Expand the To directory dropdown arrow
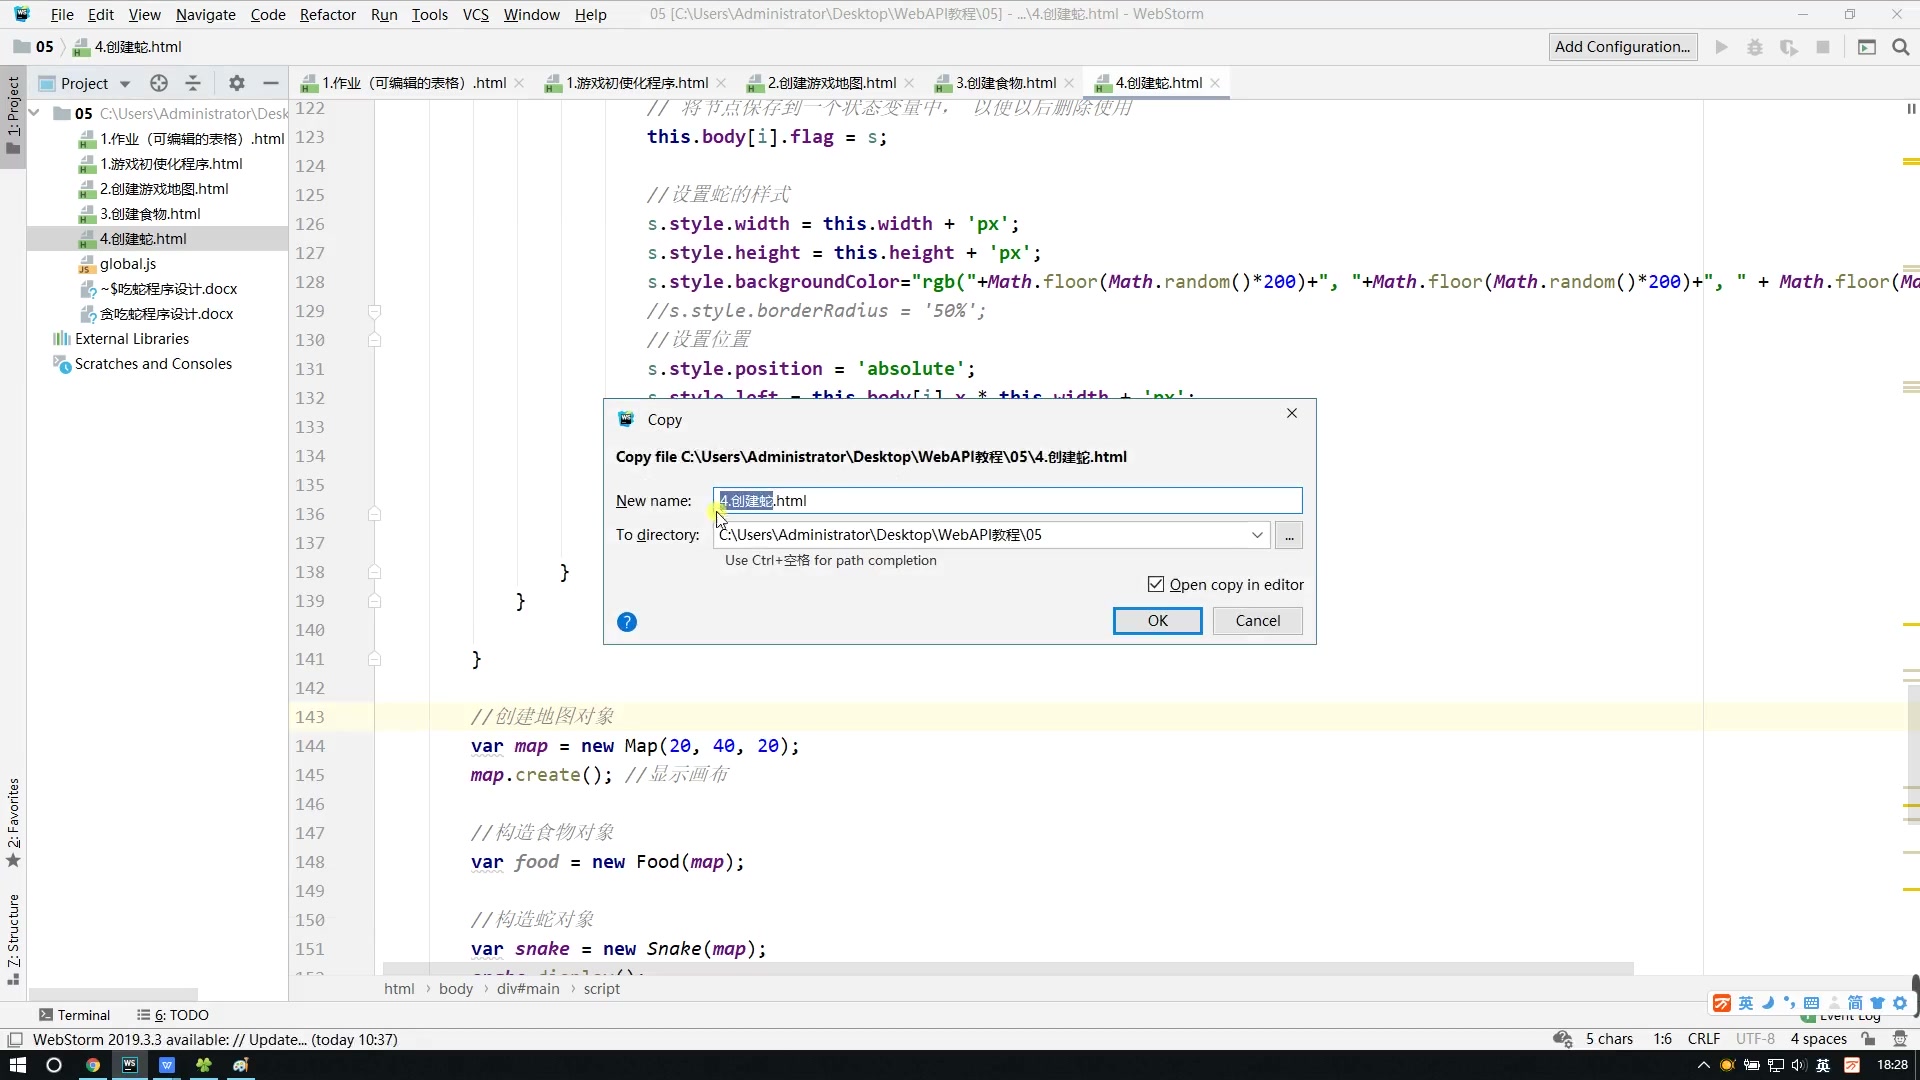This screenshot has height=1080, width=1920. point(1257,535)
